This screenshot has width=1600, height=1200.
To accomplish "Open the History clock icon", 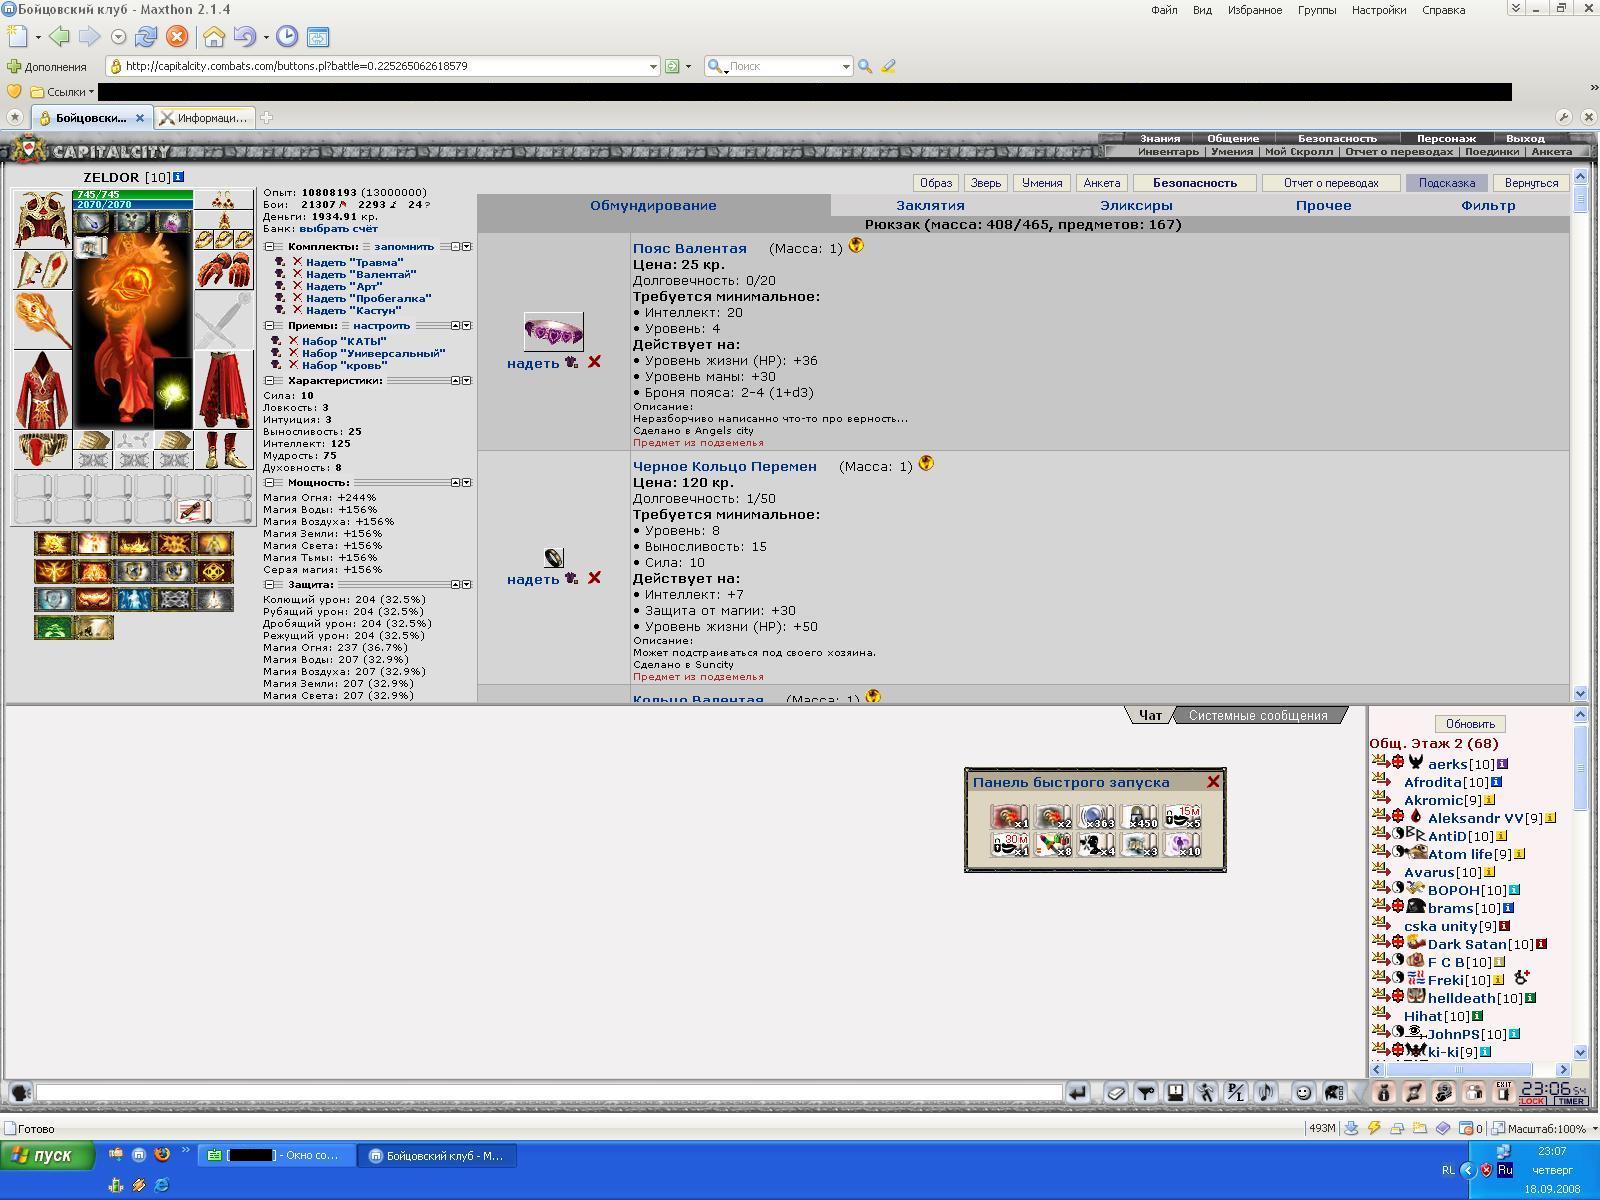I will point(287,37).
